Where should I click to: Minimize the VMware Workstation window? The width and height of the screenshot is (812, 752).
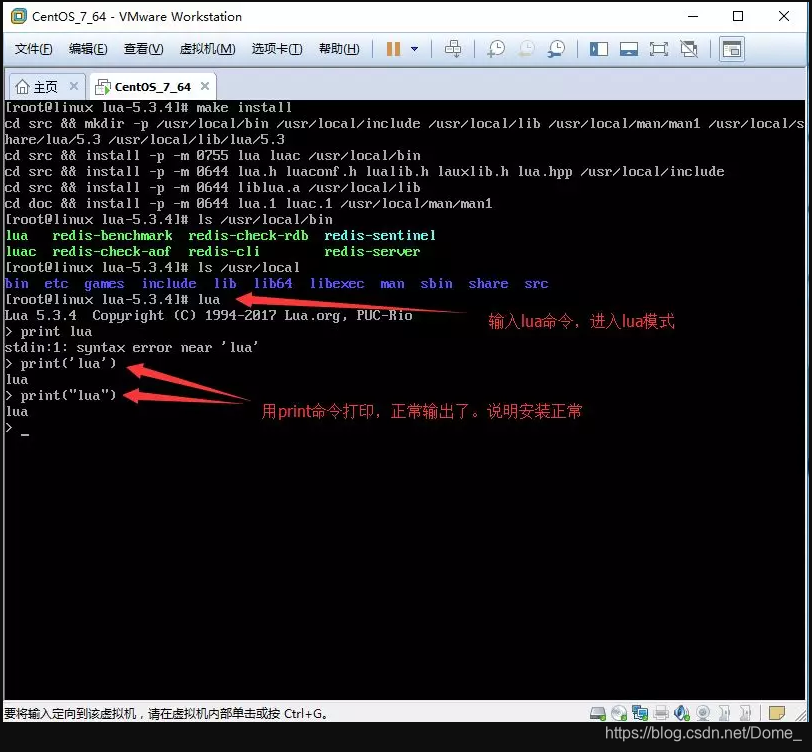coord(692,16)
